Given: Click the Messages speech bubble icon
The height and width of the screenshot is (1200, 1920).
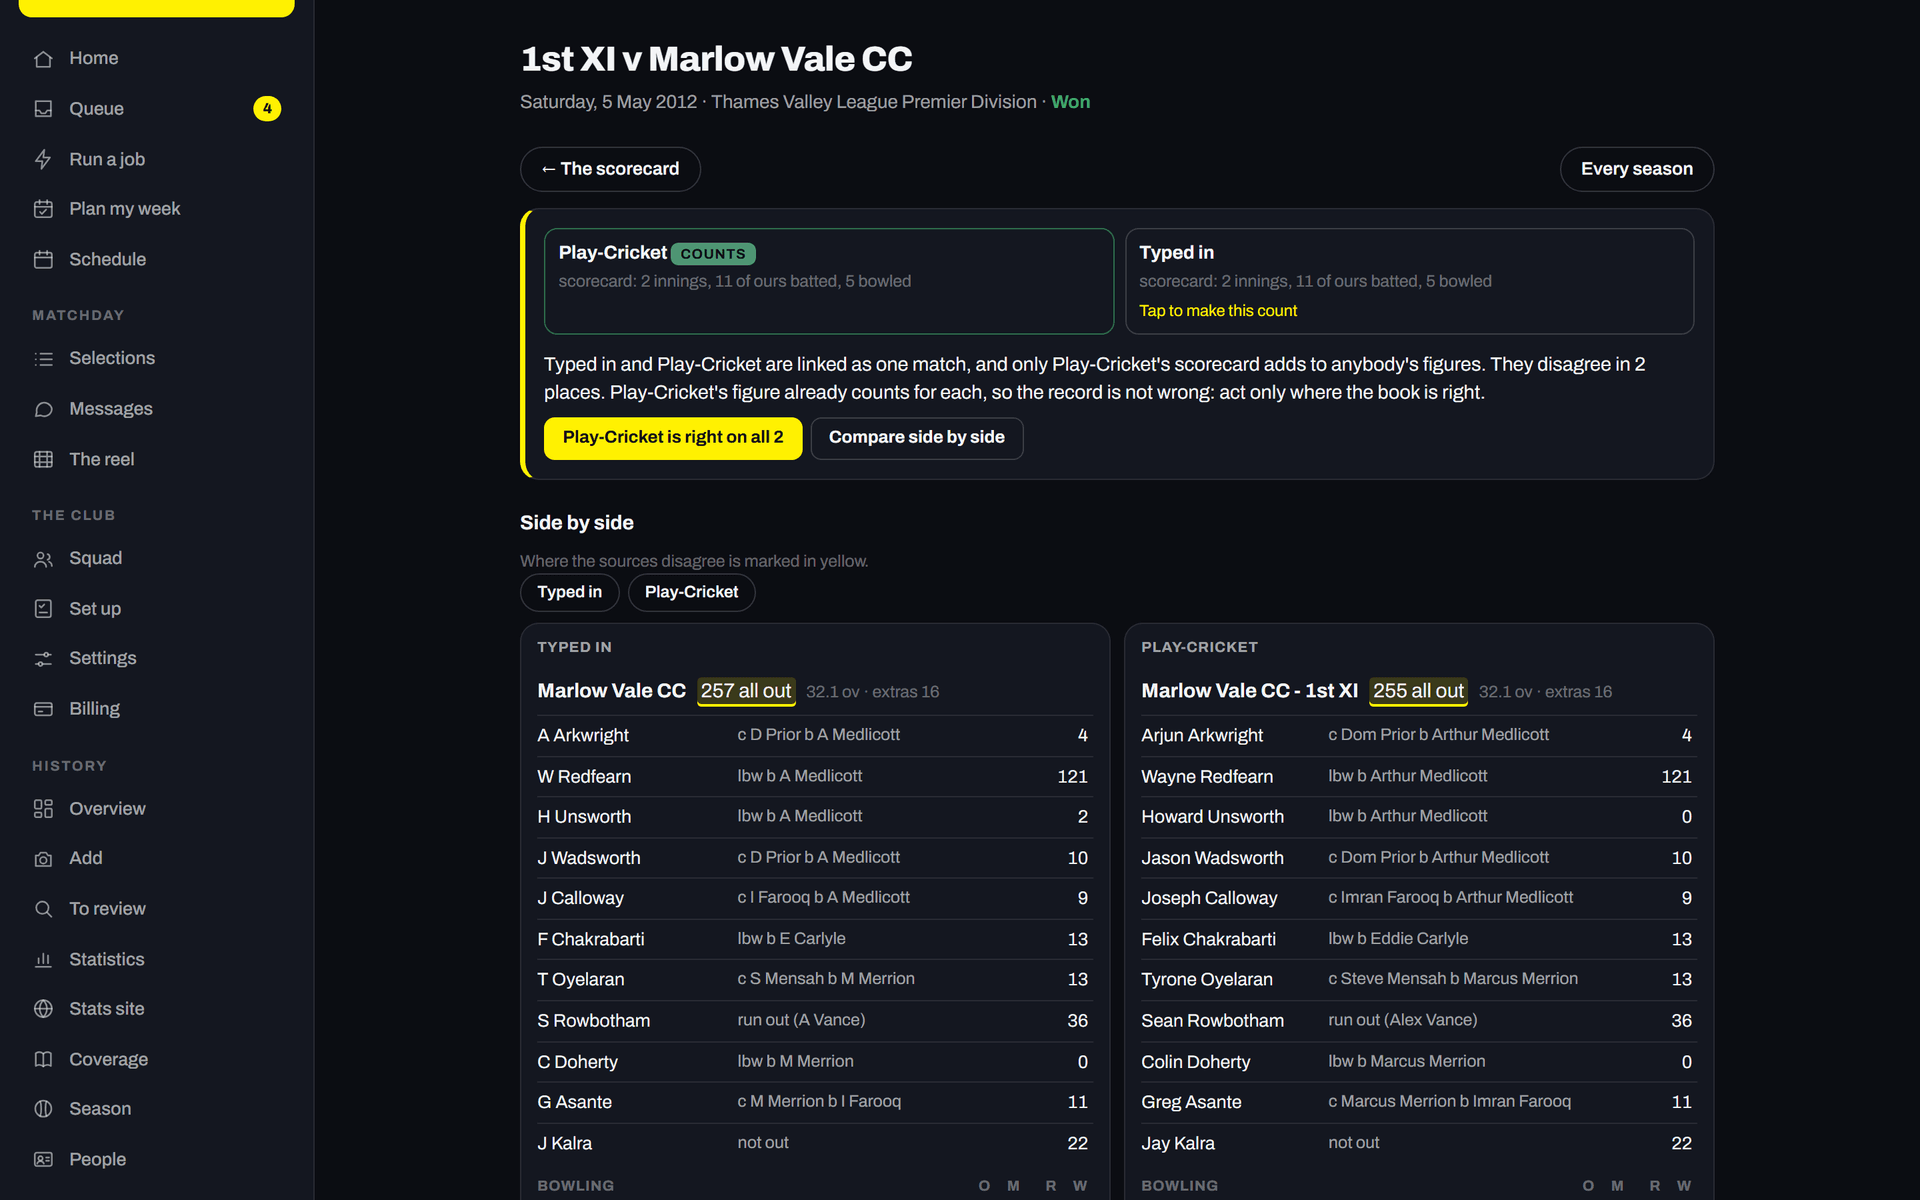Looking at the screenshot, I should coord(43,409).
